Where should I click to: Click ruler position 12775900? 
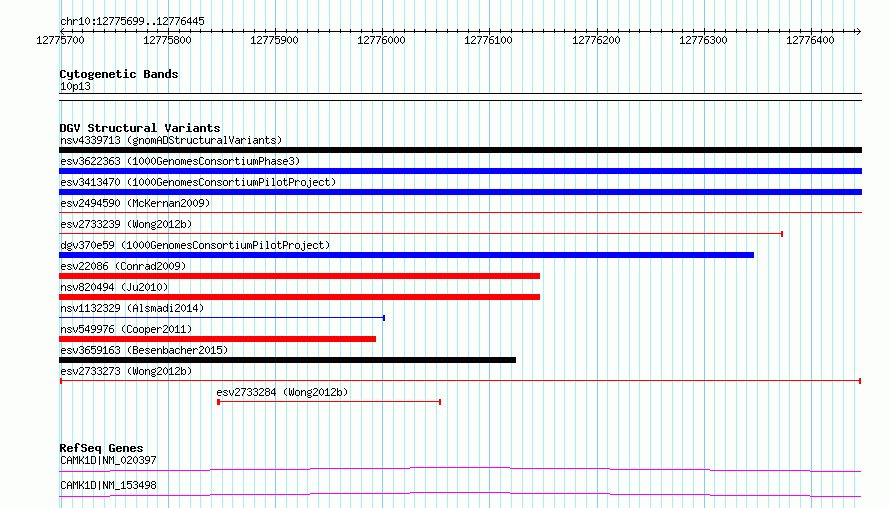(274, 40)
